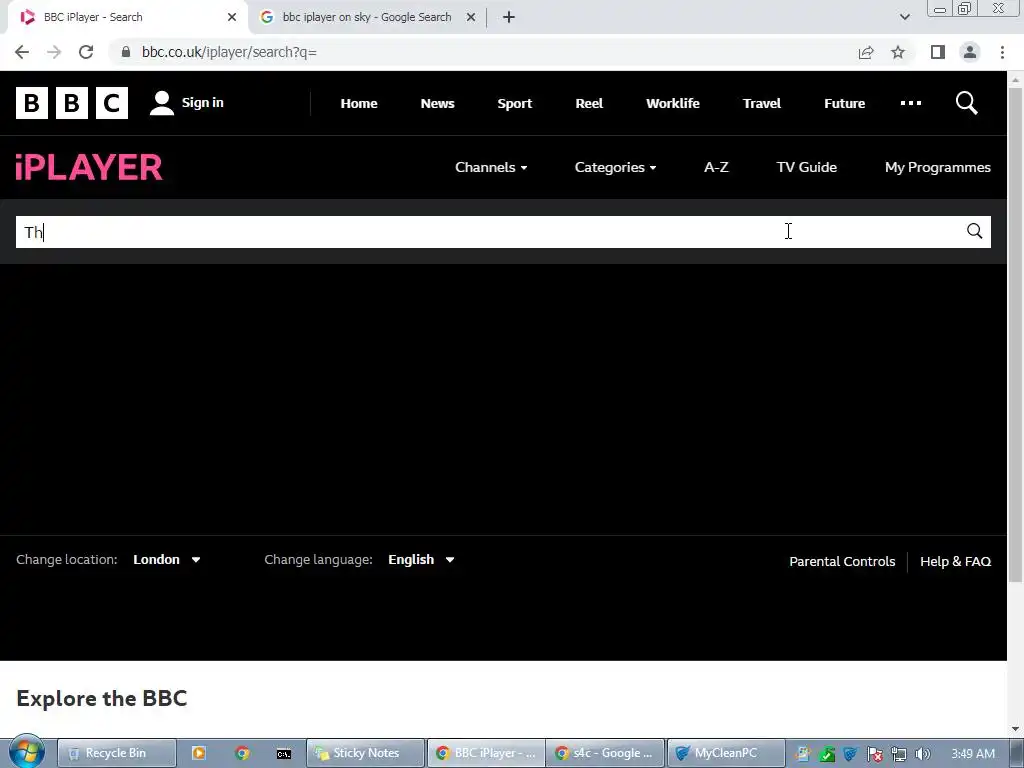1024x768 pixels.
Task: Expand Categories dropdown
Action: pyautogui.click(x=615, y=167)
